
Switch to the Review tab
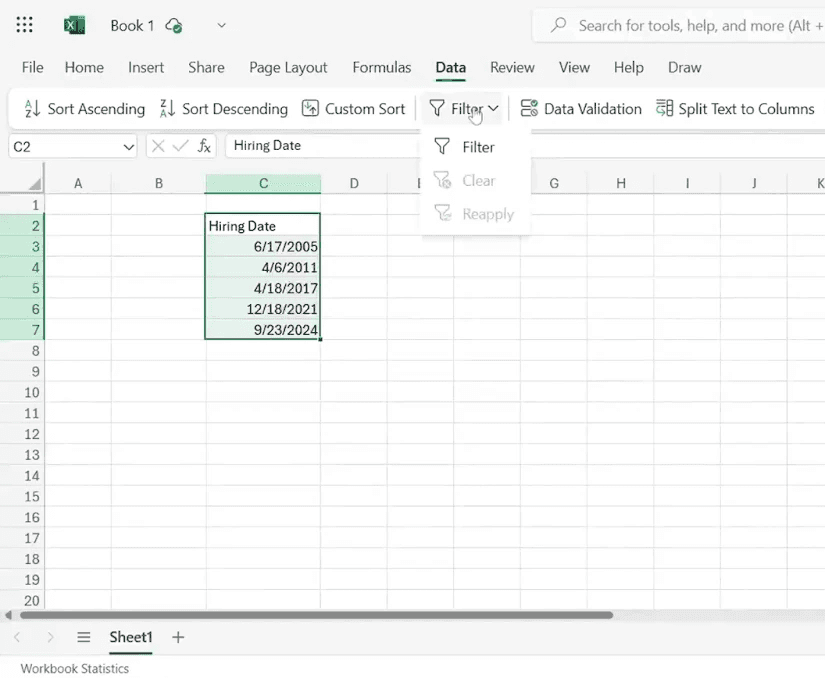(512, 67)
